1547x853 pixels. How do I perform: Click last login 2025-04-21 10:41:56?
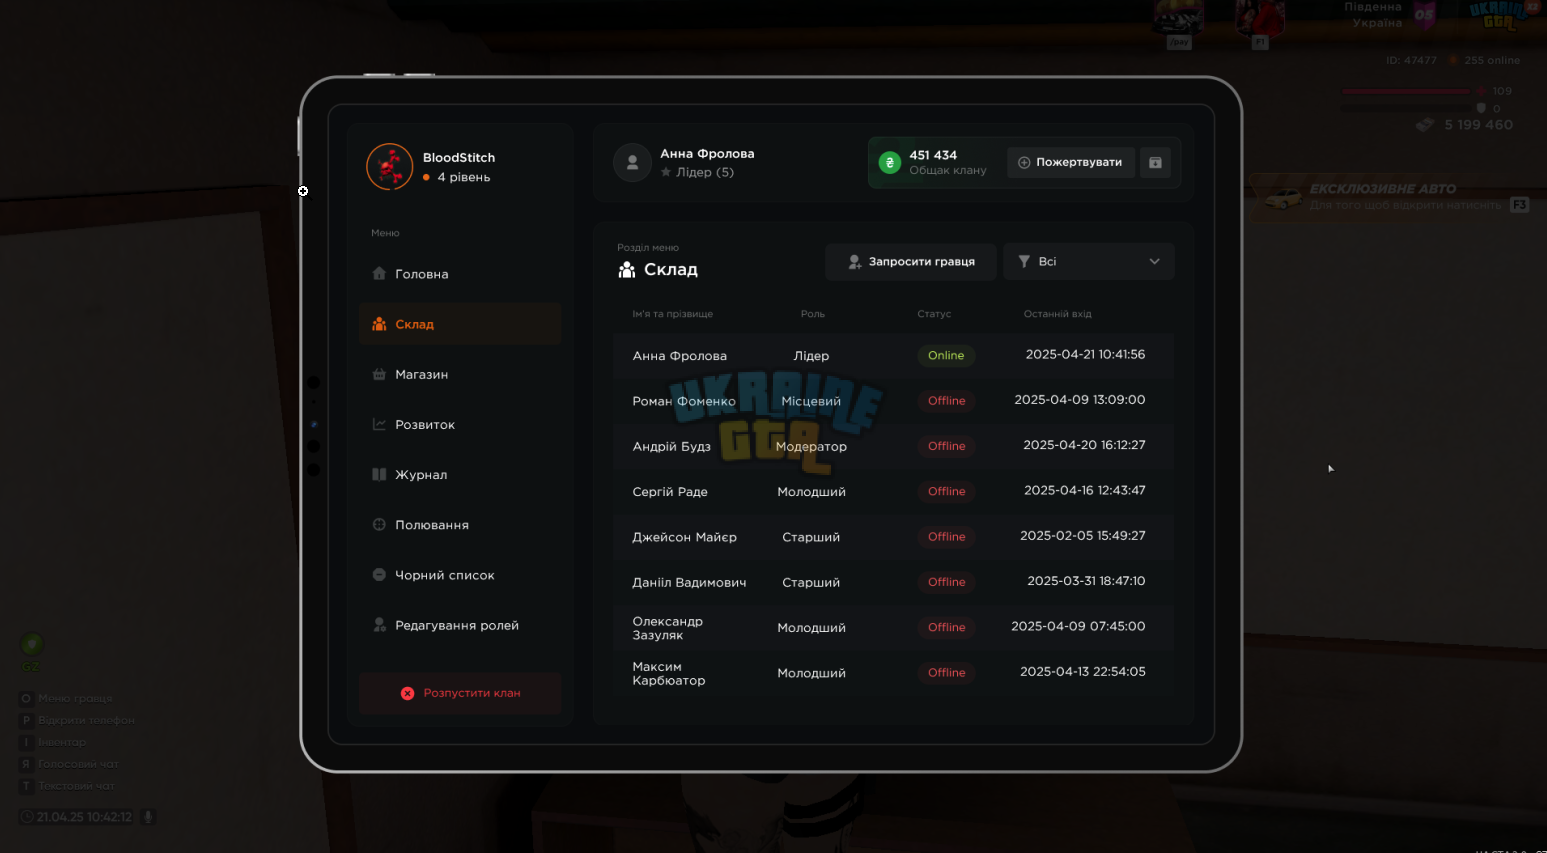point(1085,354)
